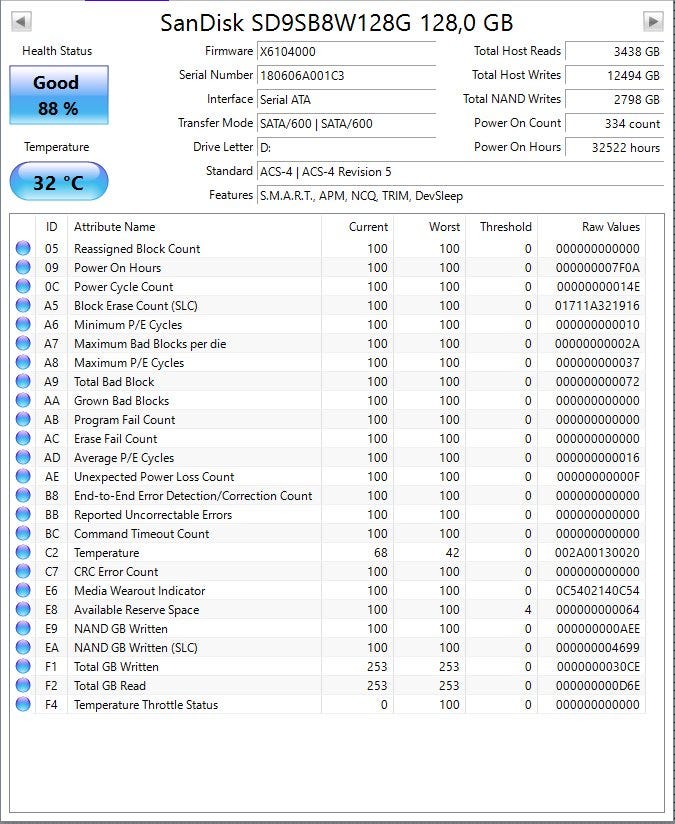Click the Worst column header
675x824 pixels.
[x=429, y=226]
